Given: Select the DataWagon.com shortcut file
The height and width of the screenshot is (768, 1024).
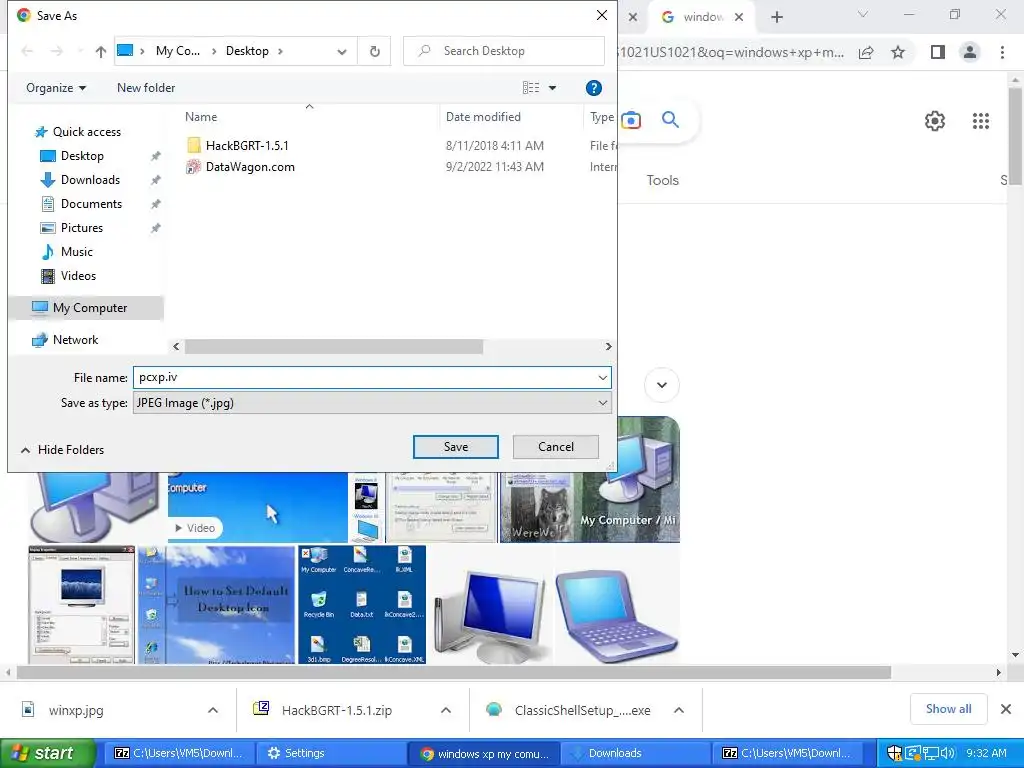Looking at the screenshot, I should point(250,167).
